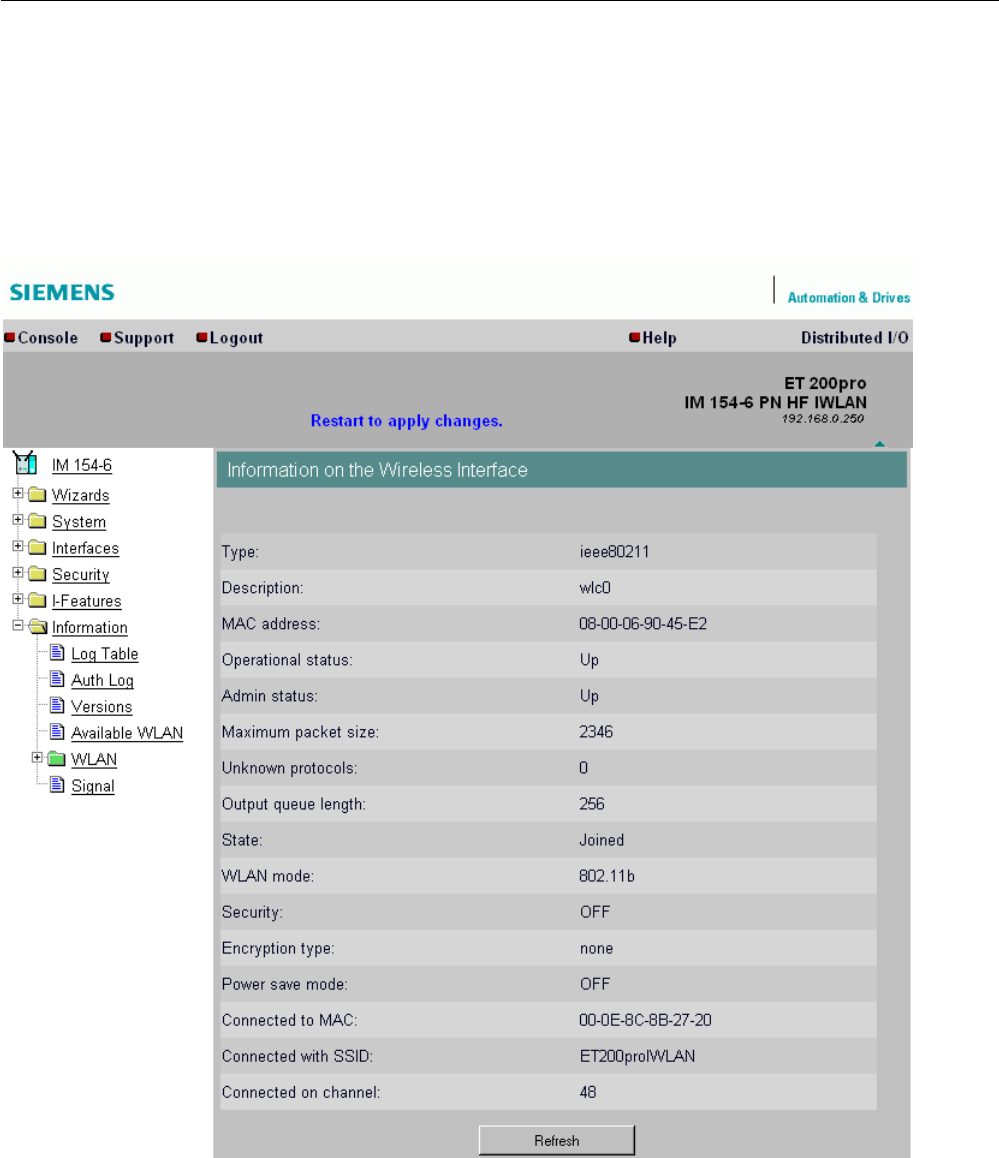Click the Automation & Drives link
The width and height of the screenshot is (999, 1158).
click(848, 298)
